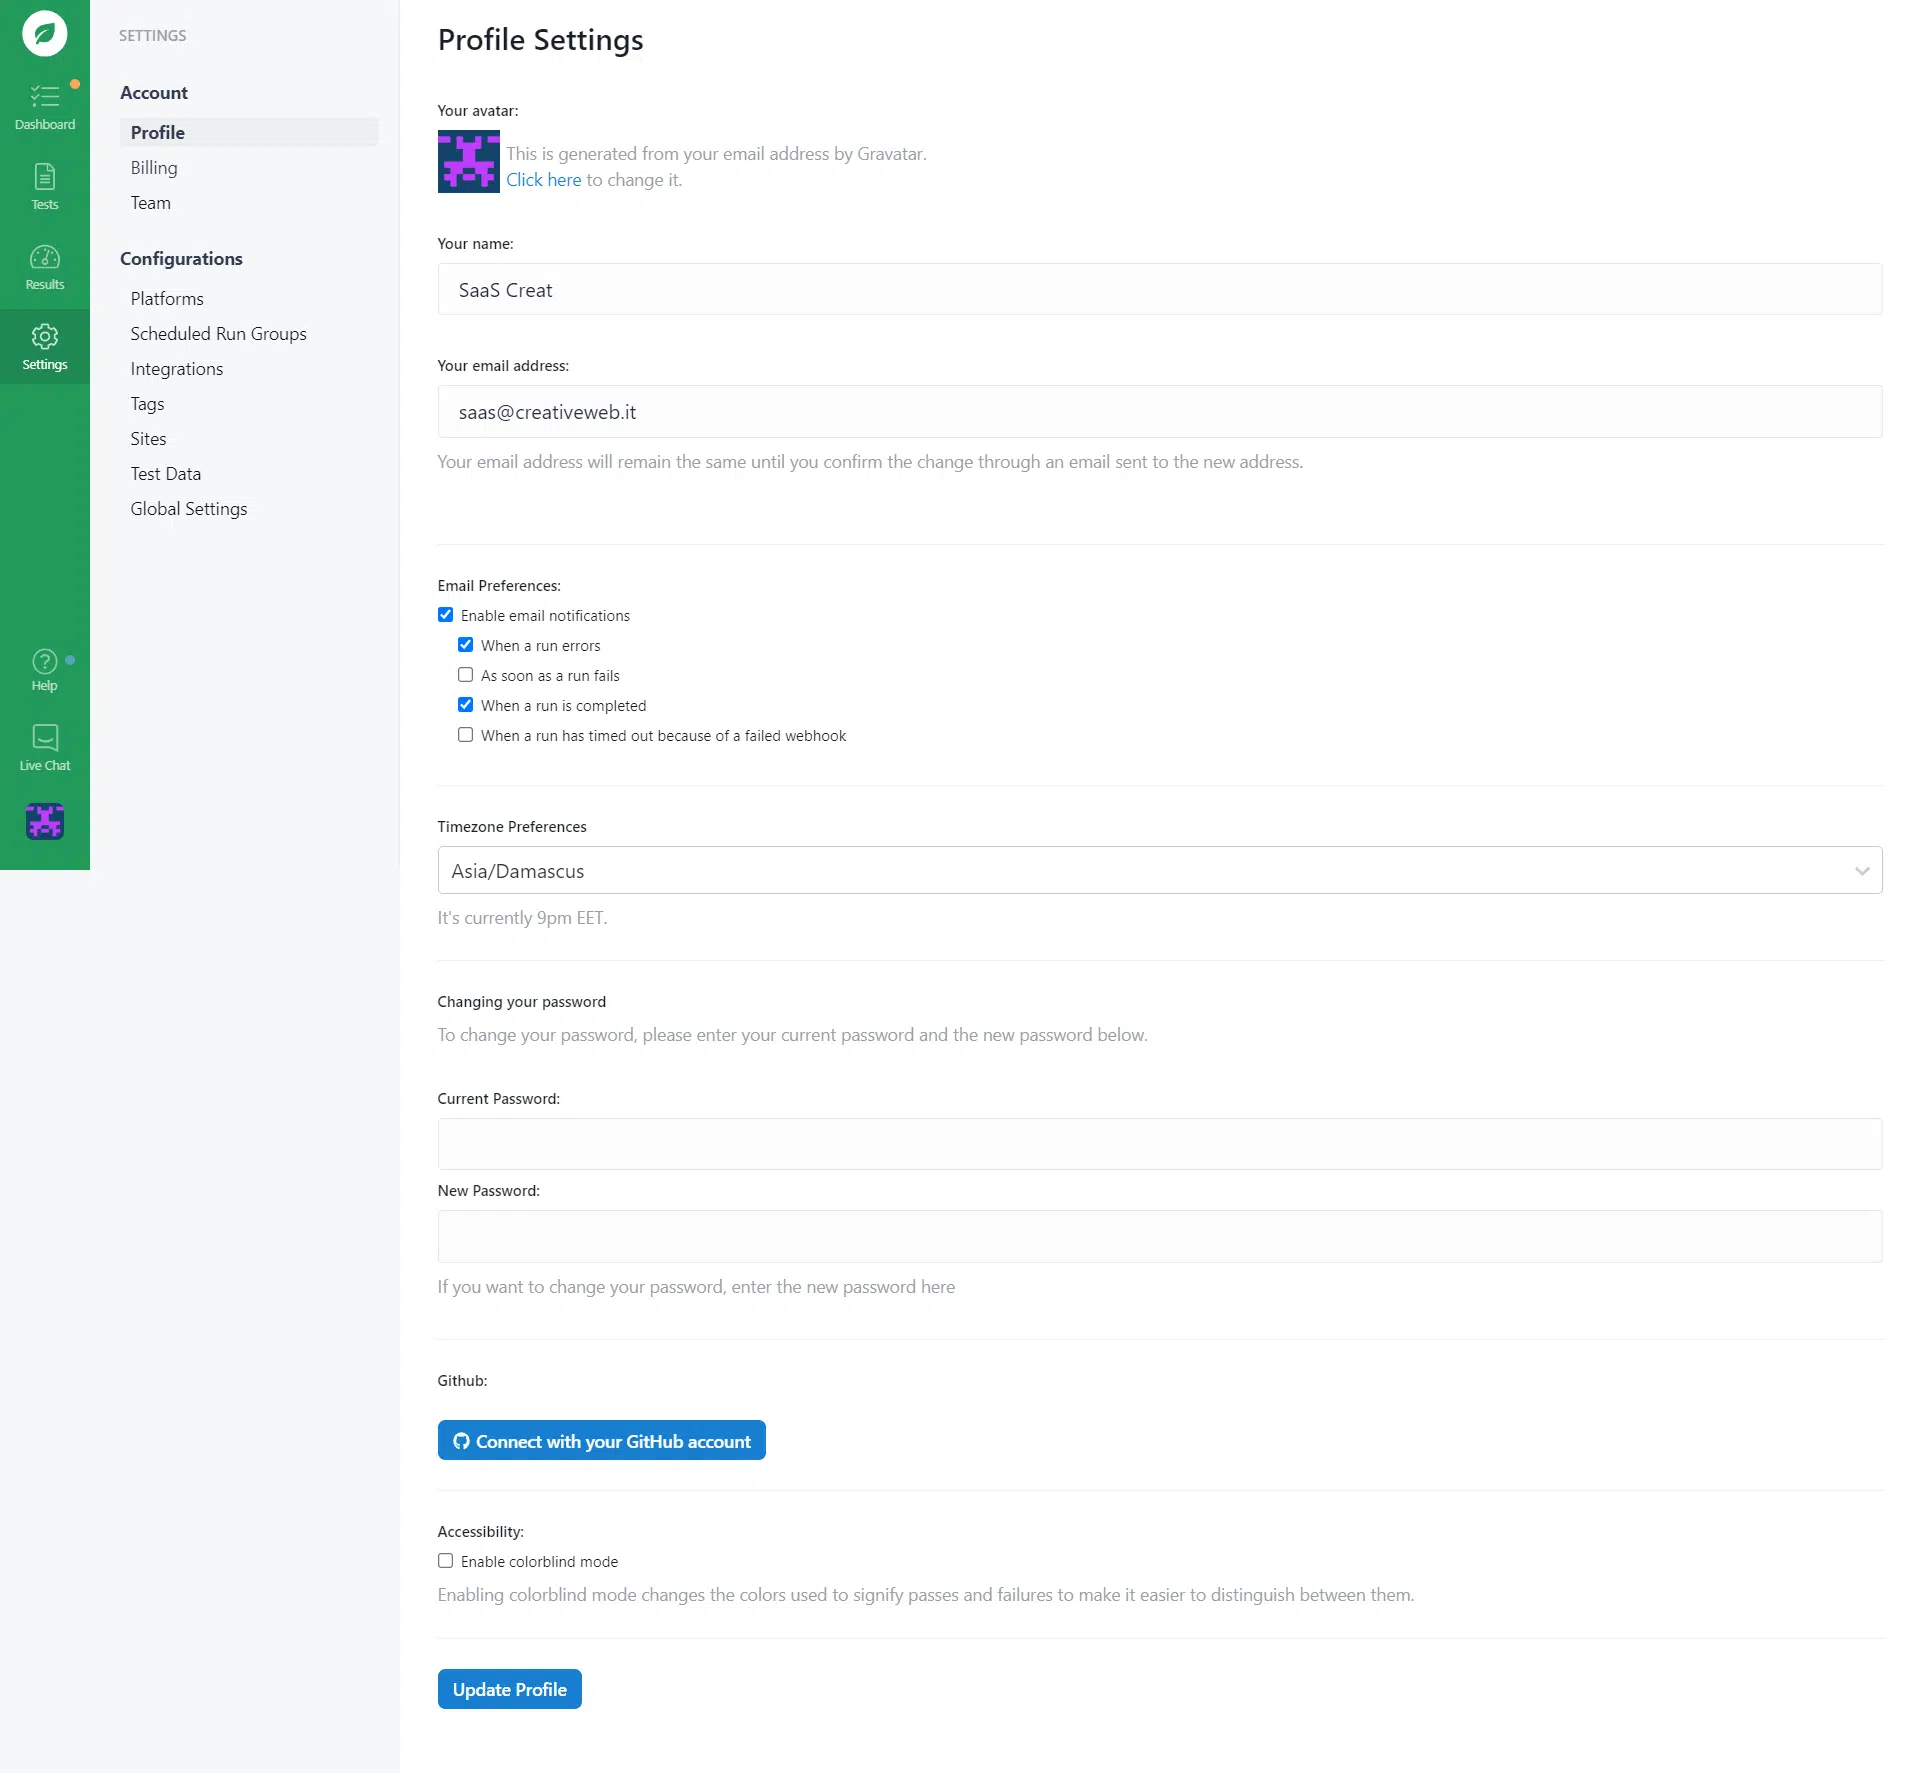The width and height of the screenshot is (1920, 1773).
Task: Click 'Click here' Gravatar link
Action: pos(543,180)
